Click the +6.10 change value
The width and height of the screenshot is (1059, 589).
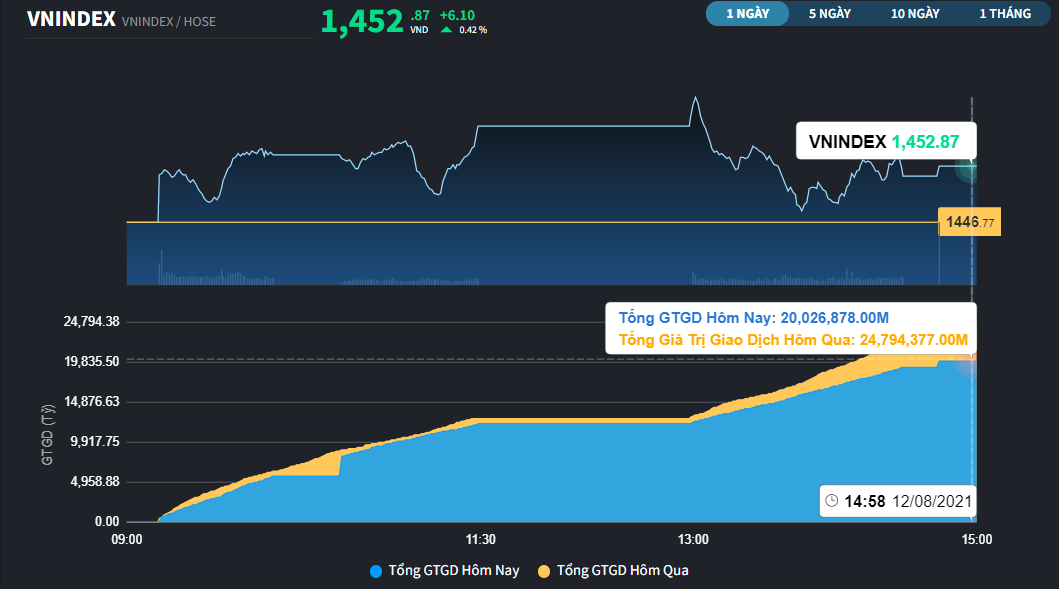(x=457, y=15)
